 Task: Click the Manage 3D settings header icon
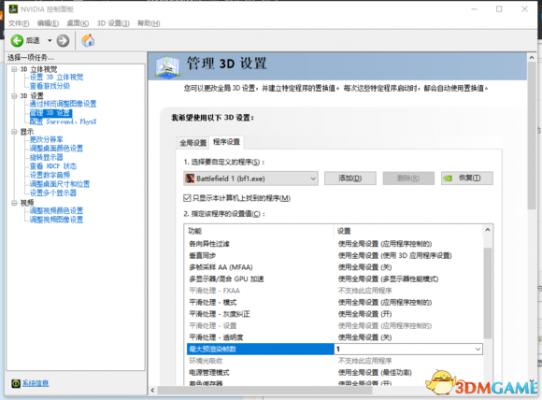167,67
